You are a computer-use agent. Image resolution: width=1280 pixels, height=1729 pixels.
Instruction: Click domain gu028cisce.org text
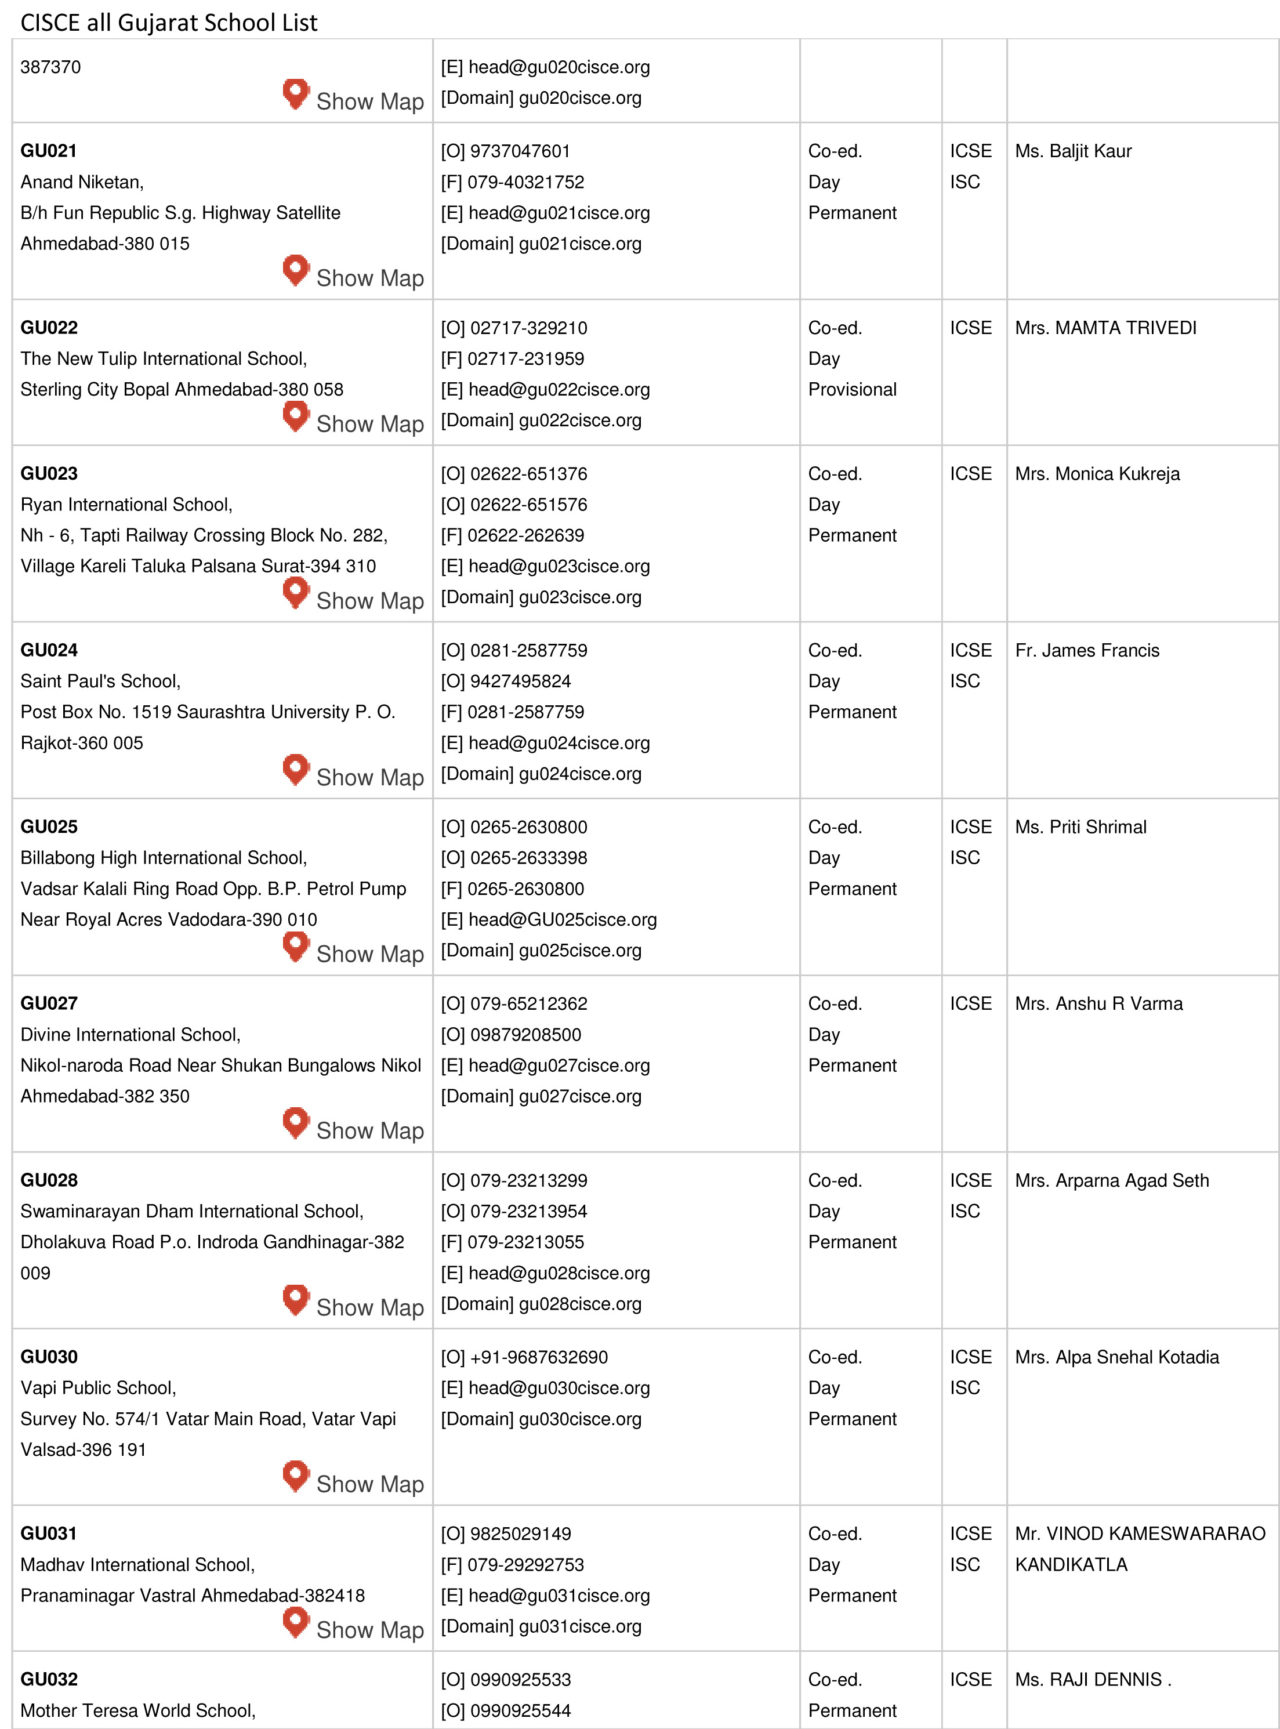(580, 1304)
